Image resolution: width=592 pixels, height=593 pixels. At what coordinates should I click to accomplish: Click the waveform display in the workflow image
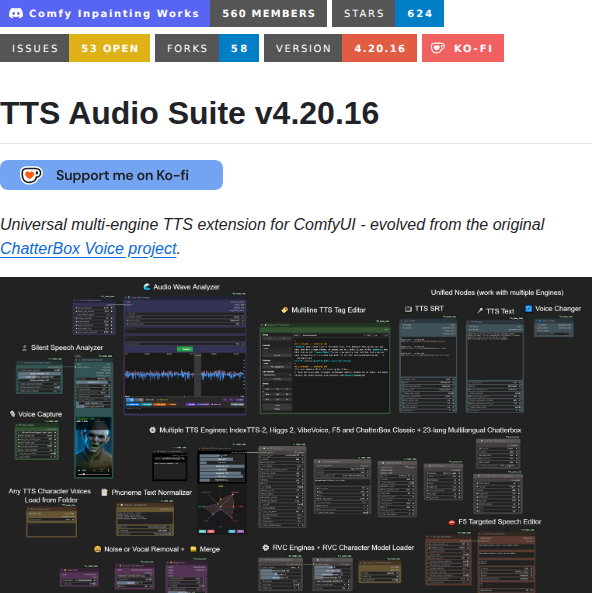tap(185, 374)
